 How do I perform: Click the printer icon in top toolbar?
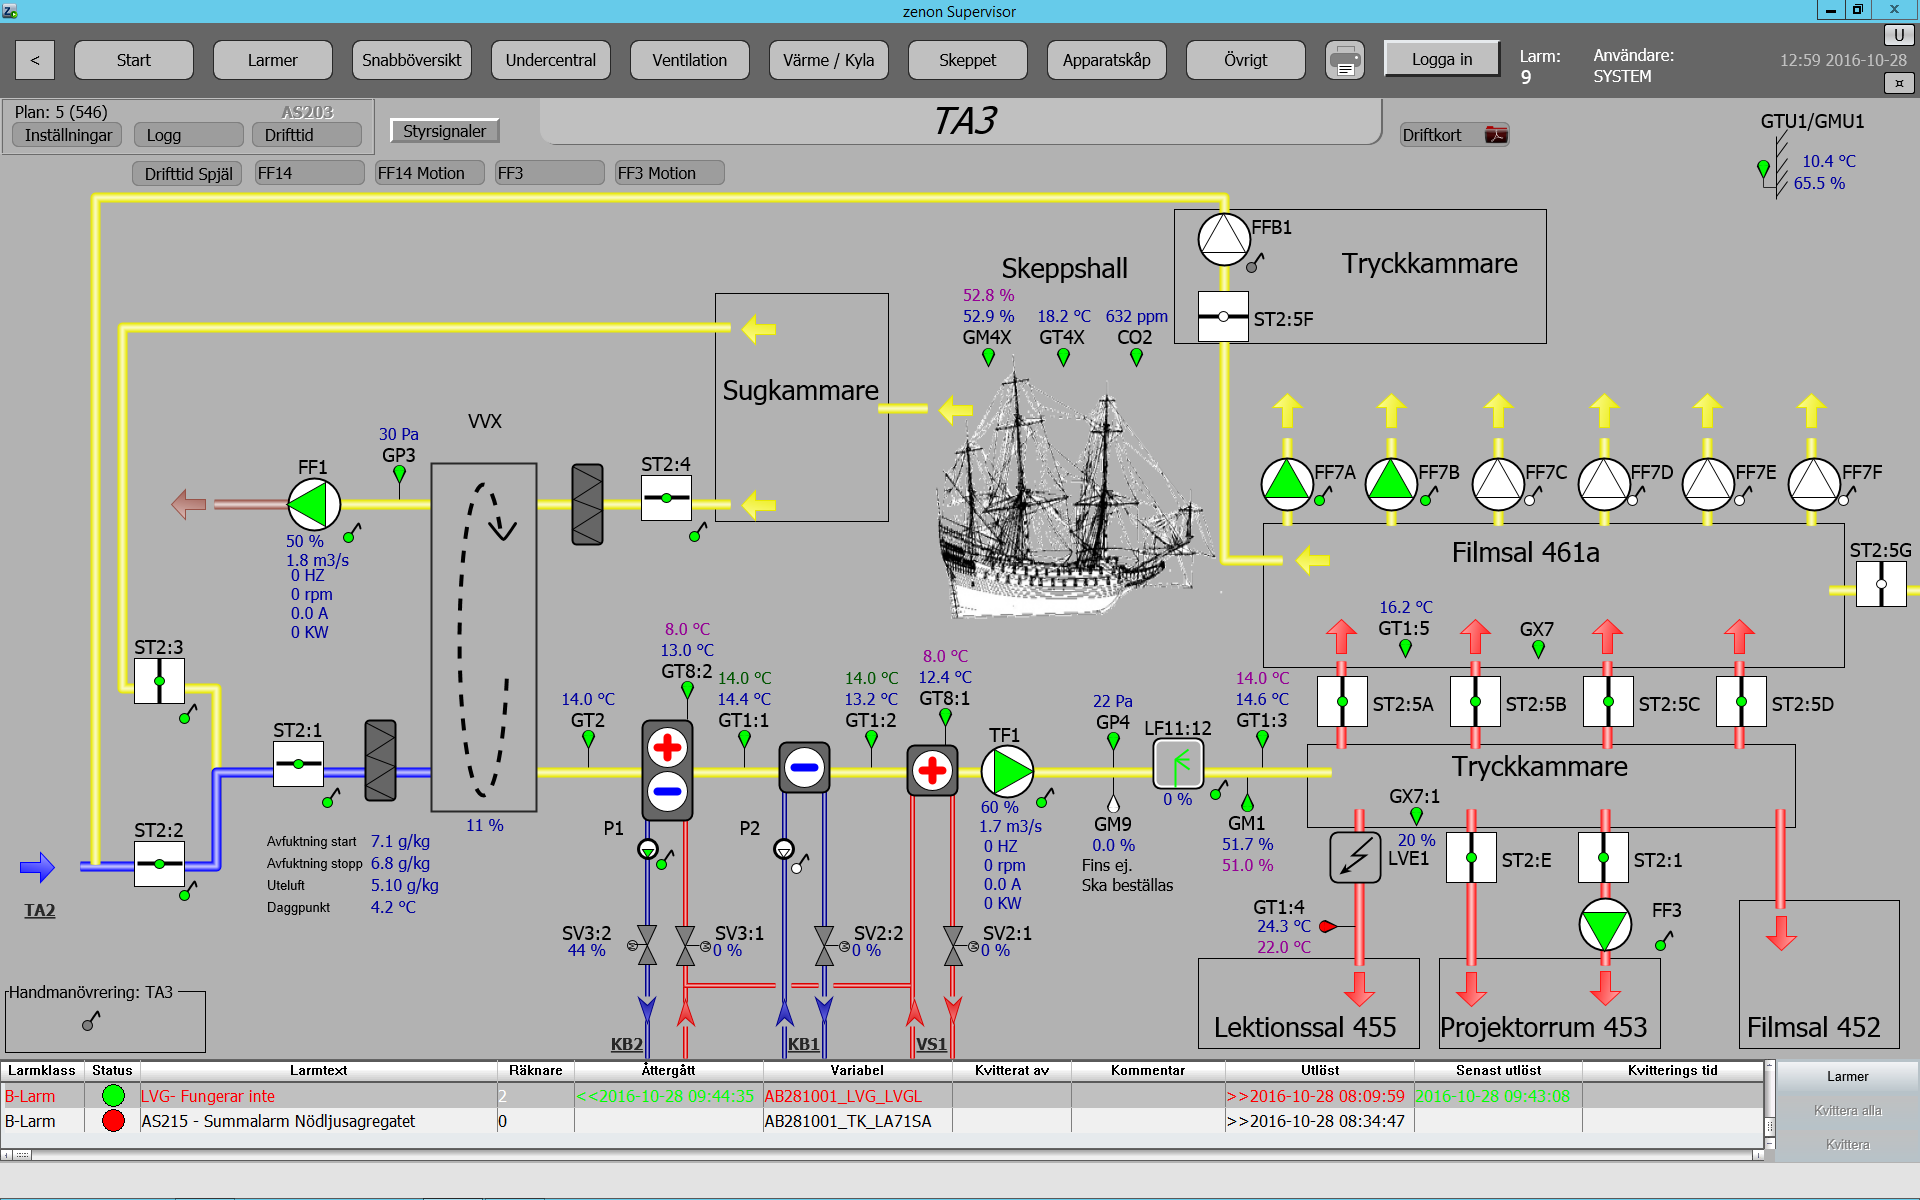click(x=1345, y=61)
